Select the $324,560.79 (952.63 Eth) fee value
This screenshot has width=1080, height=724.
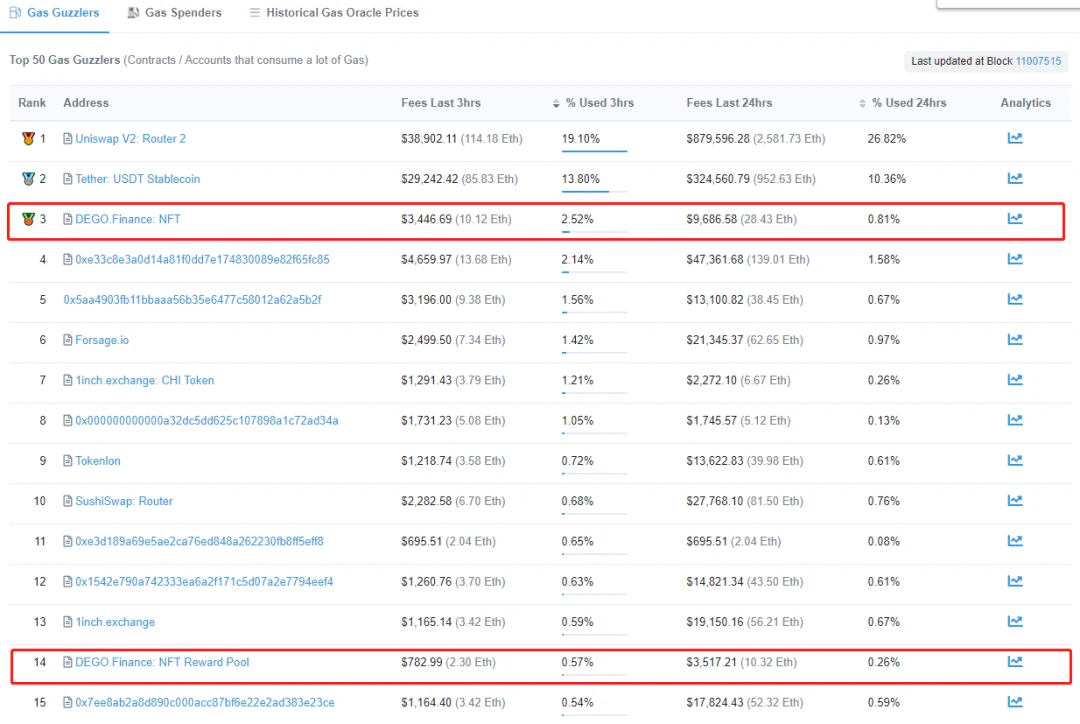(x=751, y=179)
